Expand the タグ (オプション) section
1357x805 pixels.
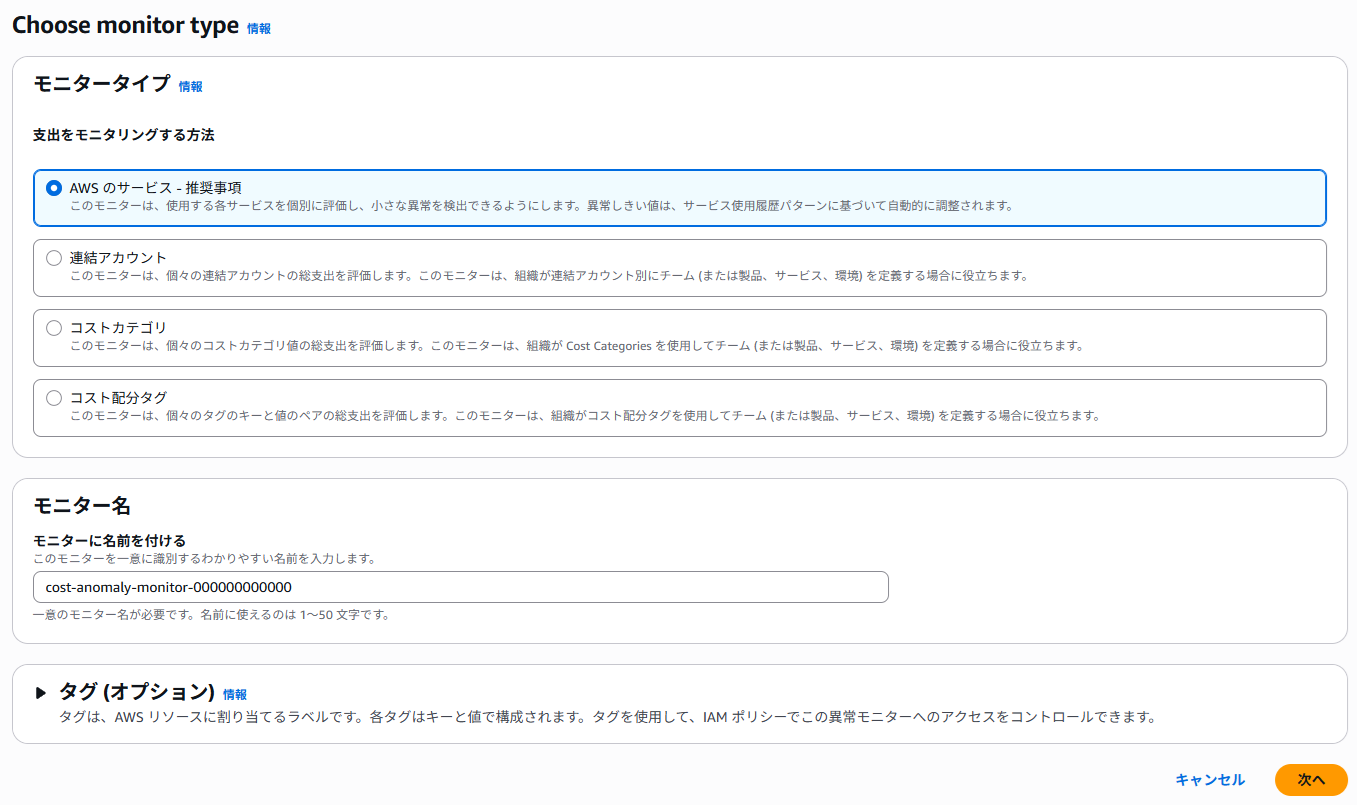(41, 692)
